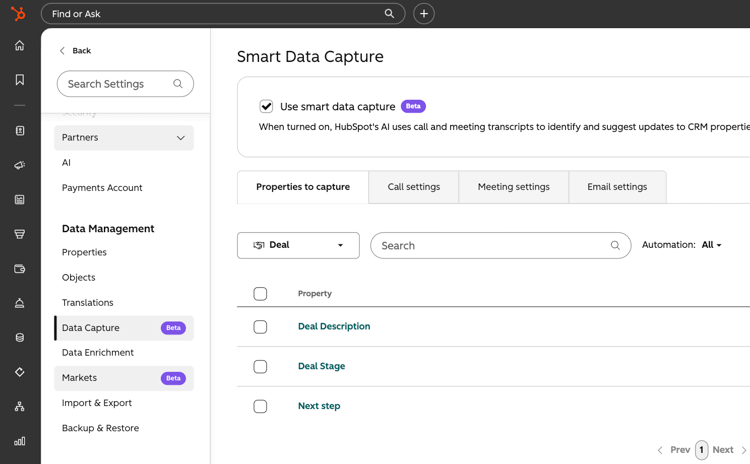750x464 pixels.
Task: Open the Bookmarks icon in sidebar
Action: [20, 79]
